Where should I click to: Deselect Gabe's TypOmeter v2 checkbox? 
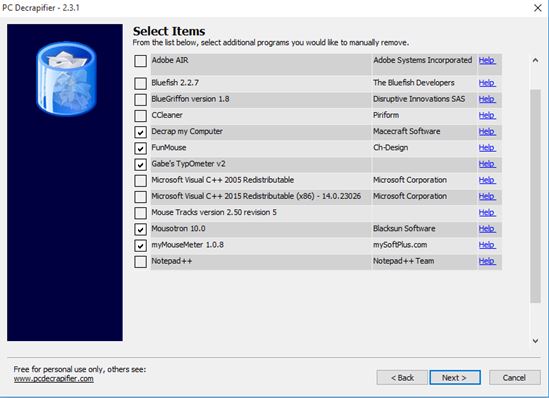click(140, 164)
